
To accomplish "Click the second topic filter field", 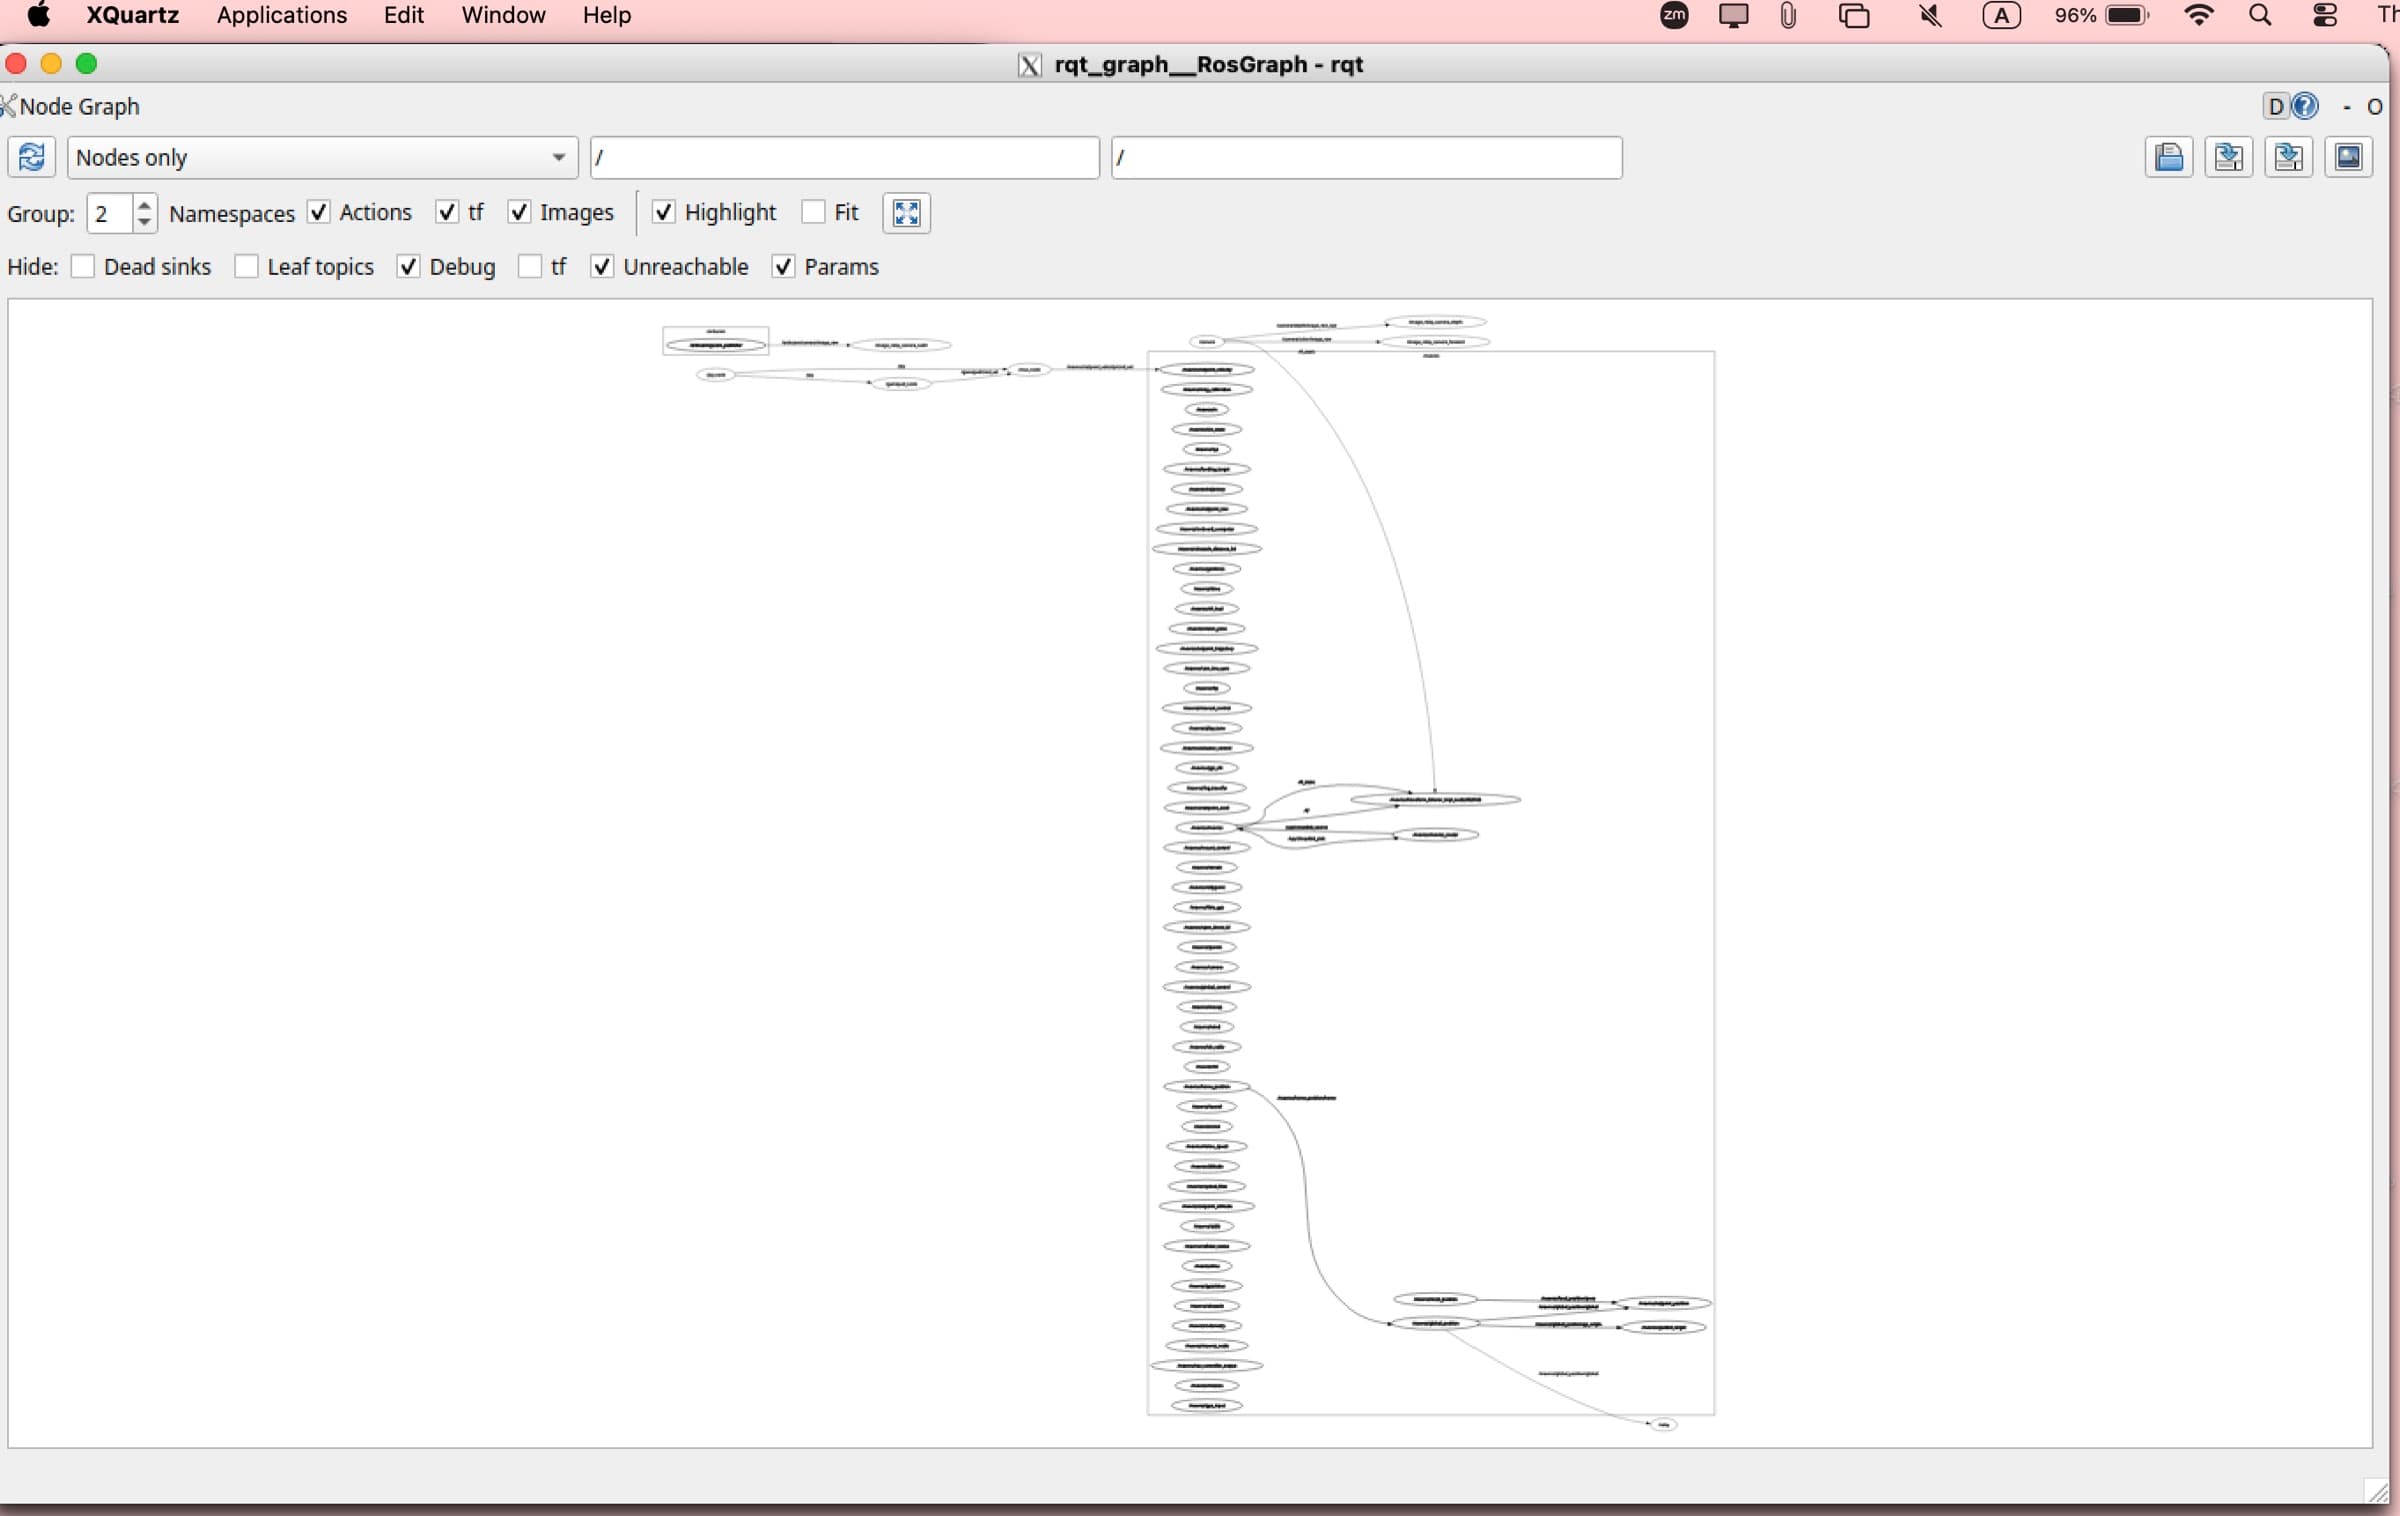I will tap(1366, 157).
